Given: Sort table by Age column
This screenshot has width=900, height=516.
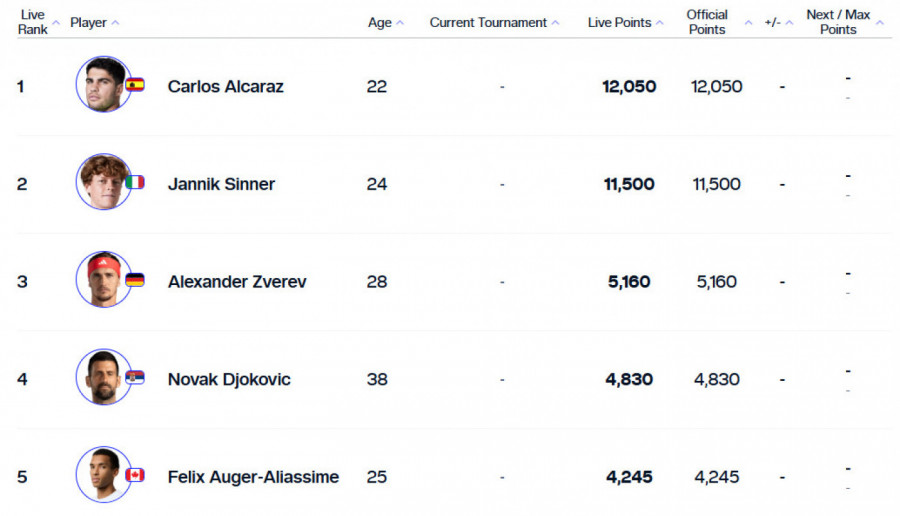Looking at the screenshot, I should 400,23.
